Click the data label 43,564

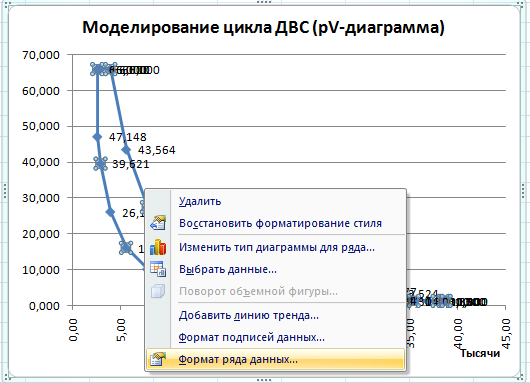[156, 150]
